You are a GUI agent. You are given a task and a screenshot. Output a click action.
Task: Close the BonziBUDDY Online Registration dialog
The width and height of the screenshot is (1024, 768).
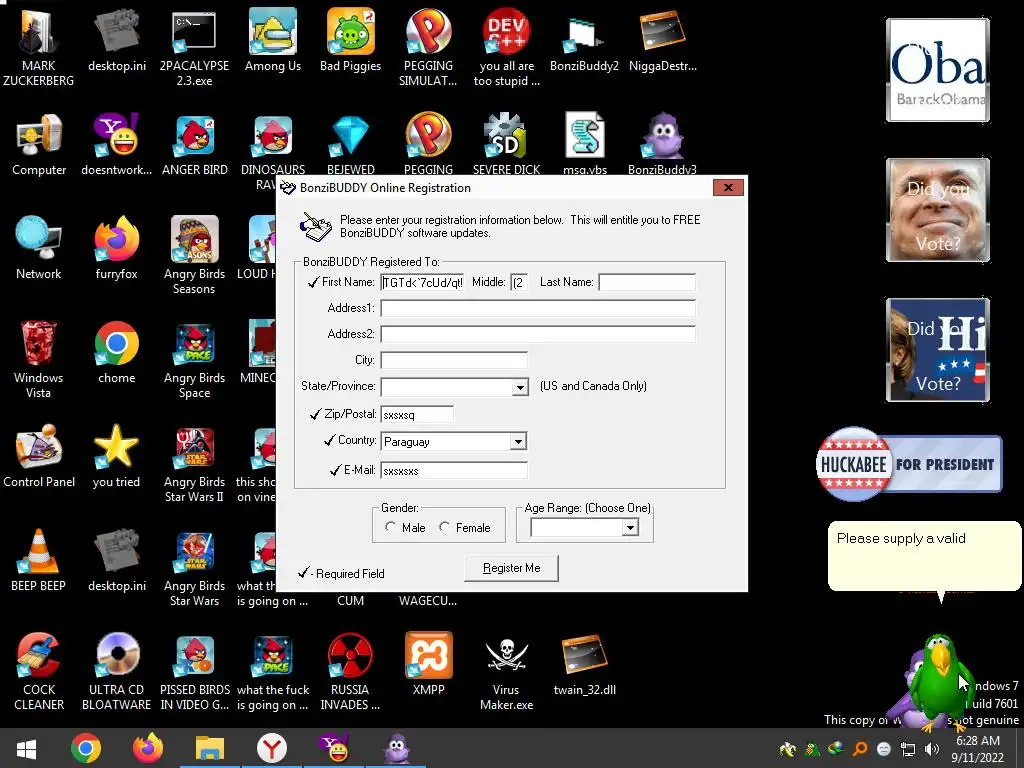pyautogui.click(x=728, y=188)
